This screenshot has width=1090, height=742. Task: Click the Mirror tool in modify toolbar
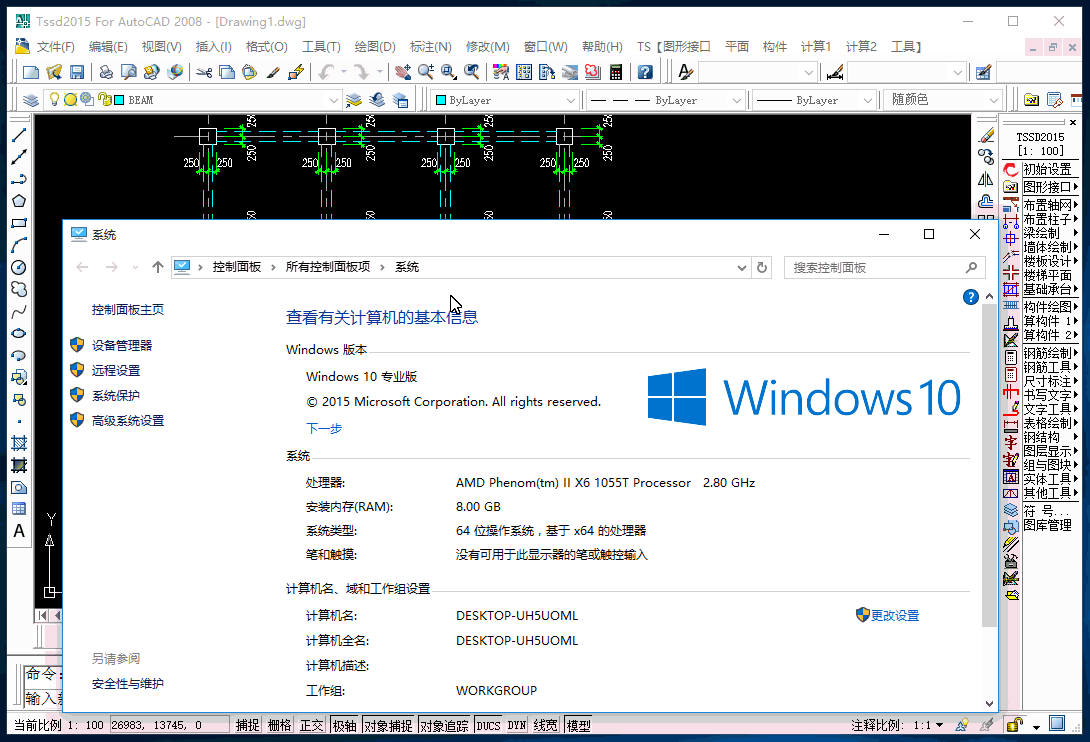point(986,179)
